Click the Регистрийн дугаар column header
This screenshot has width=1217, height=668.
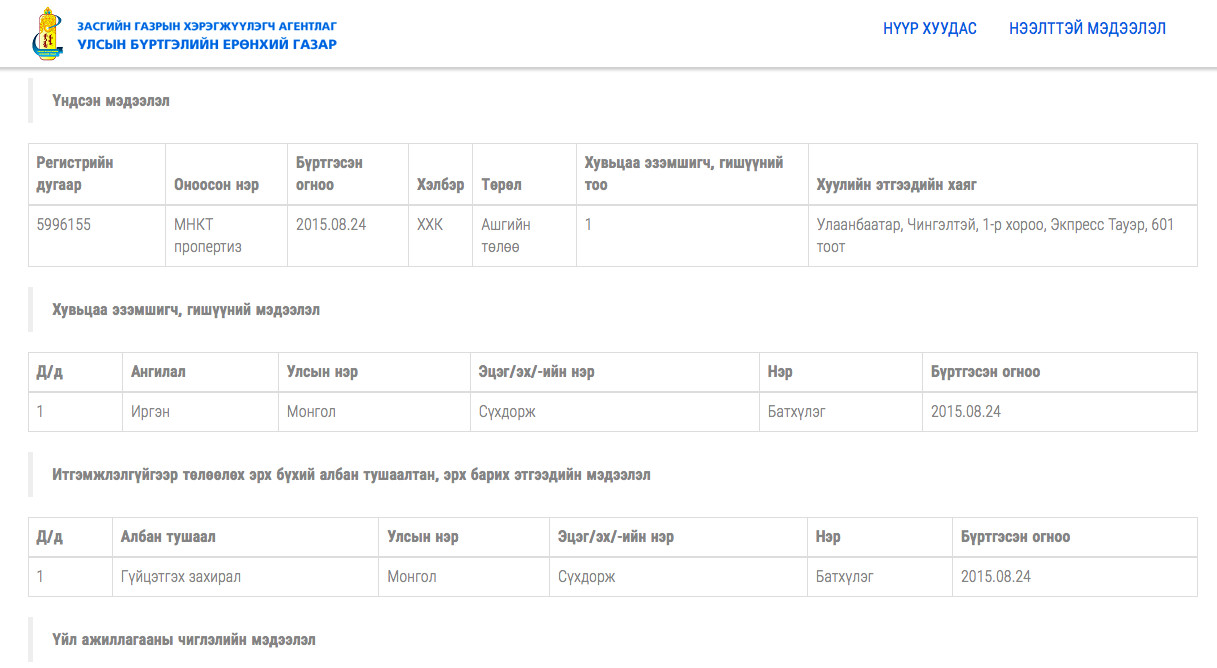[x=97, y=174]
